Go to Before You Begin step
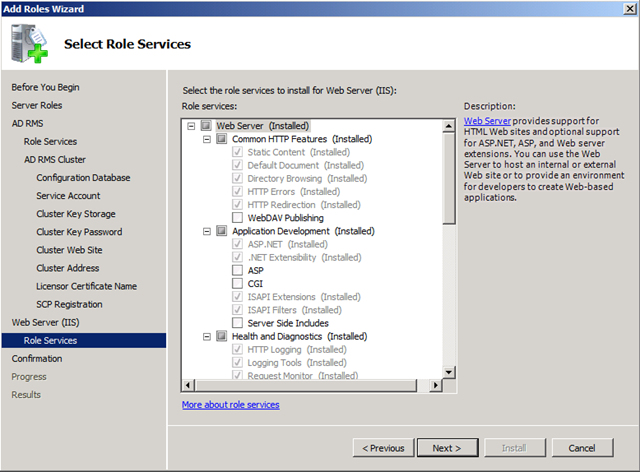Image resolution: width=640 pixels, height=472 pixels. [x=45, y=87]
